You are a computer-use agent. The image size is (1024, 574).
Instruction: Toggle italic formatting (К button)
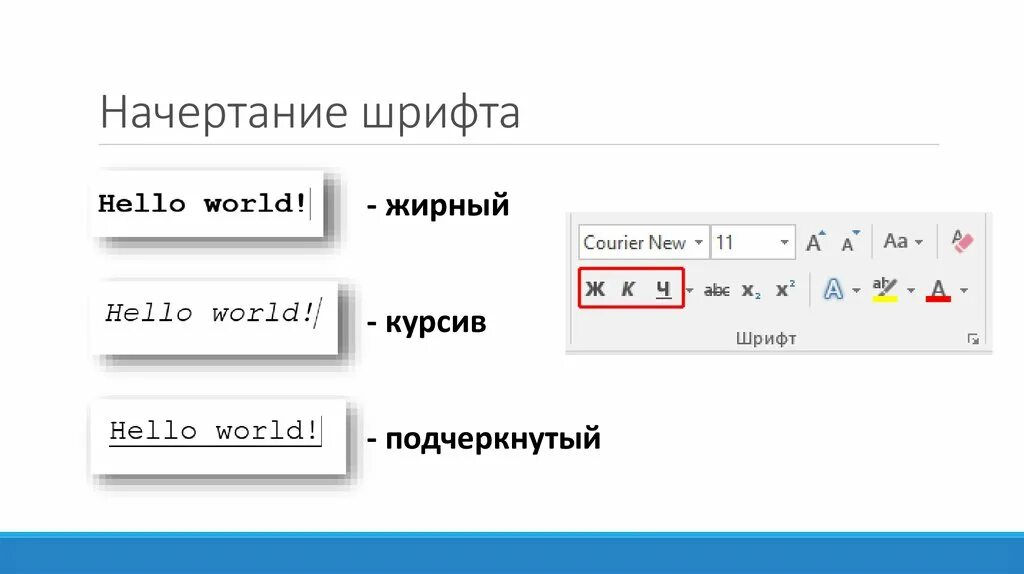coord(628,289)
